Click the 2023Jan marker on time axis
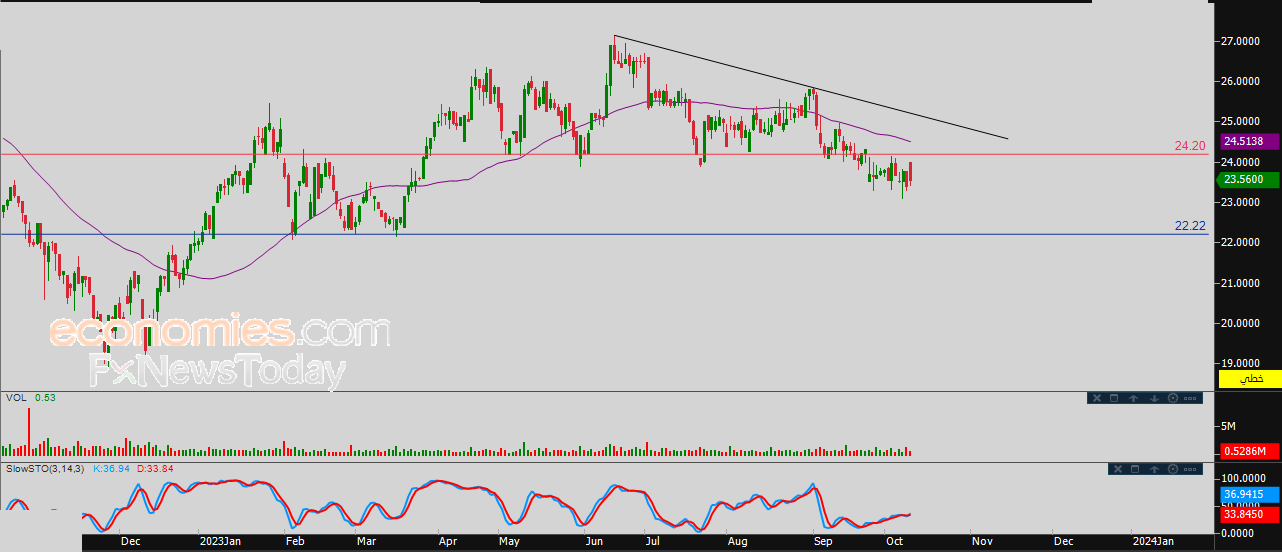1282x552 pixels. tap(220, 541)
